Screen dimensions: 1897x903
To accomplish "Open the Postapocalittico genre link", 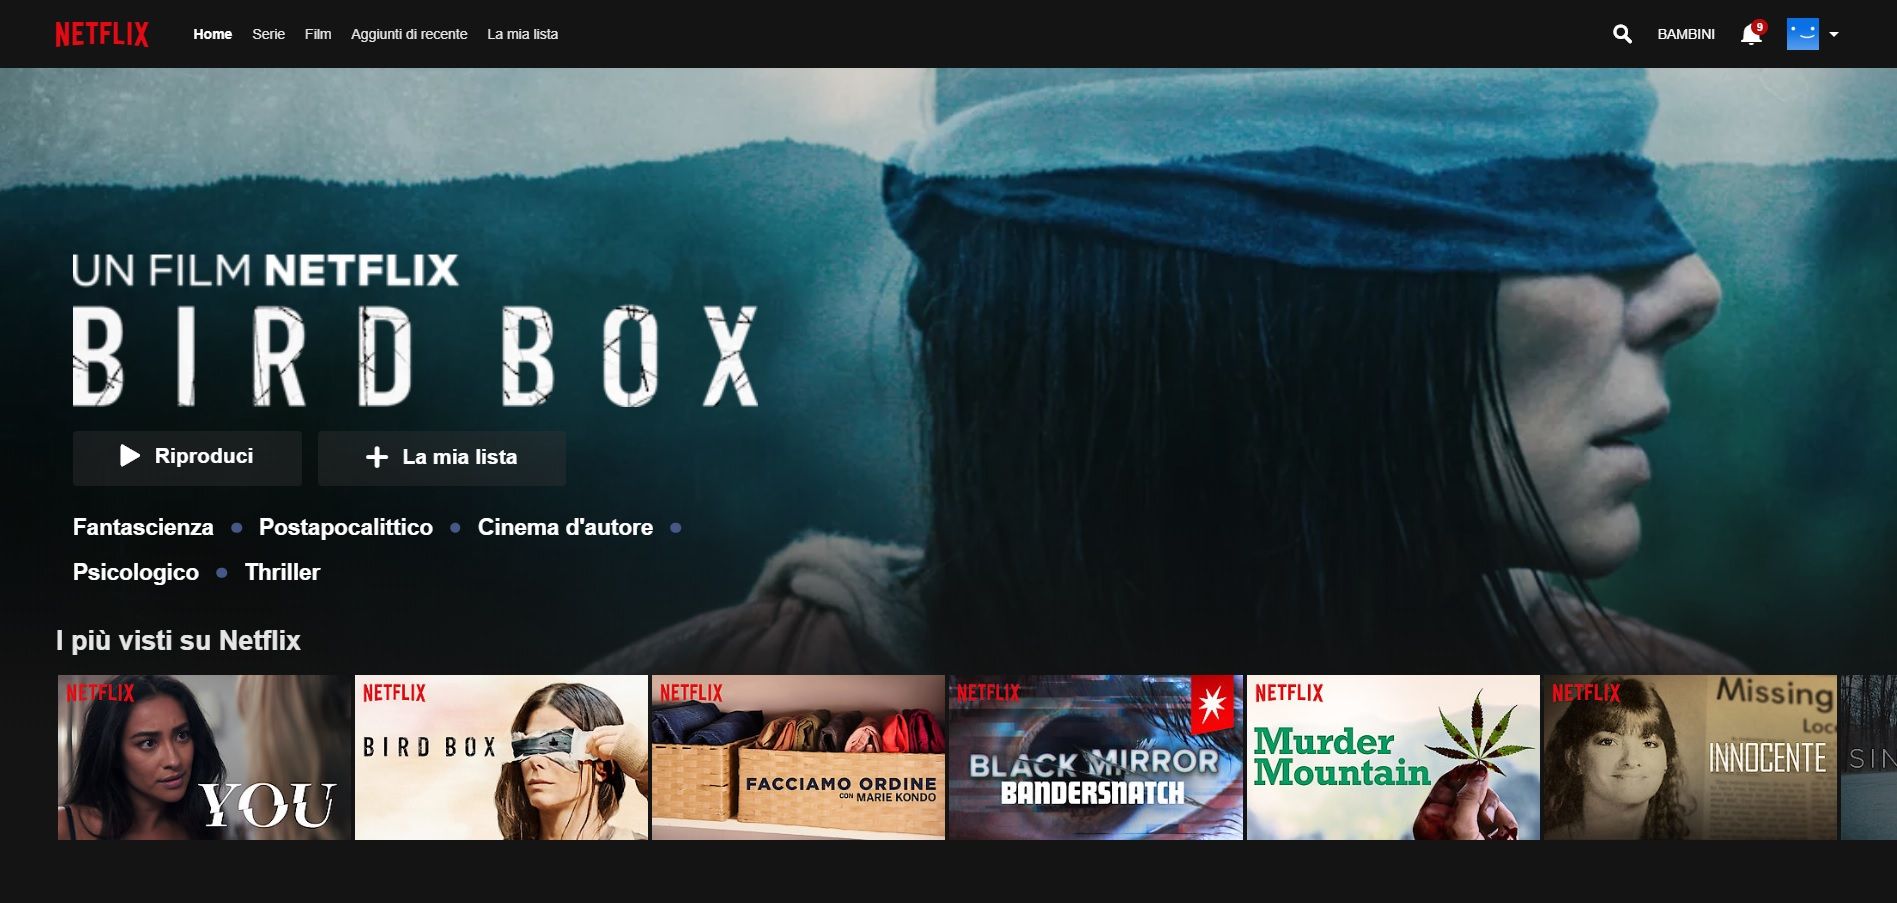I will point(346,527).
